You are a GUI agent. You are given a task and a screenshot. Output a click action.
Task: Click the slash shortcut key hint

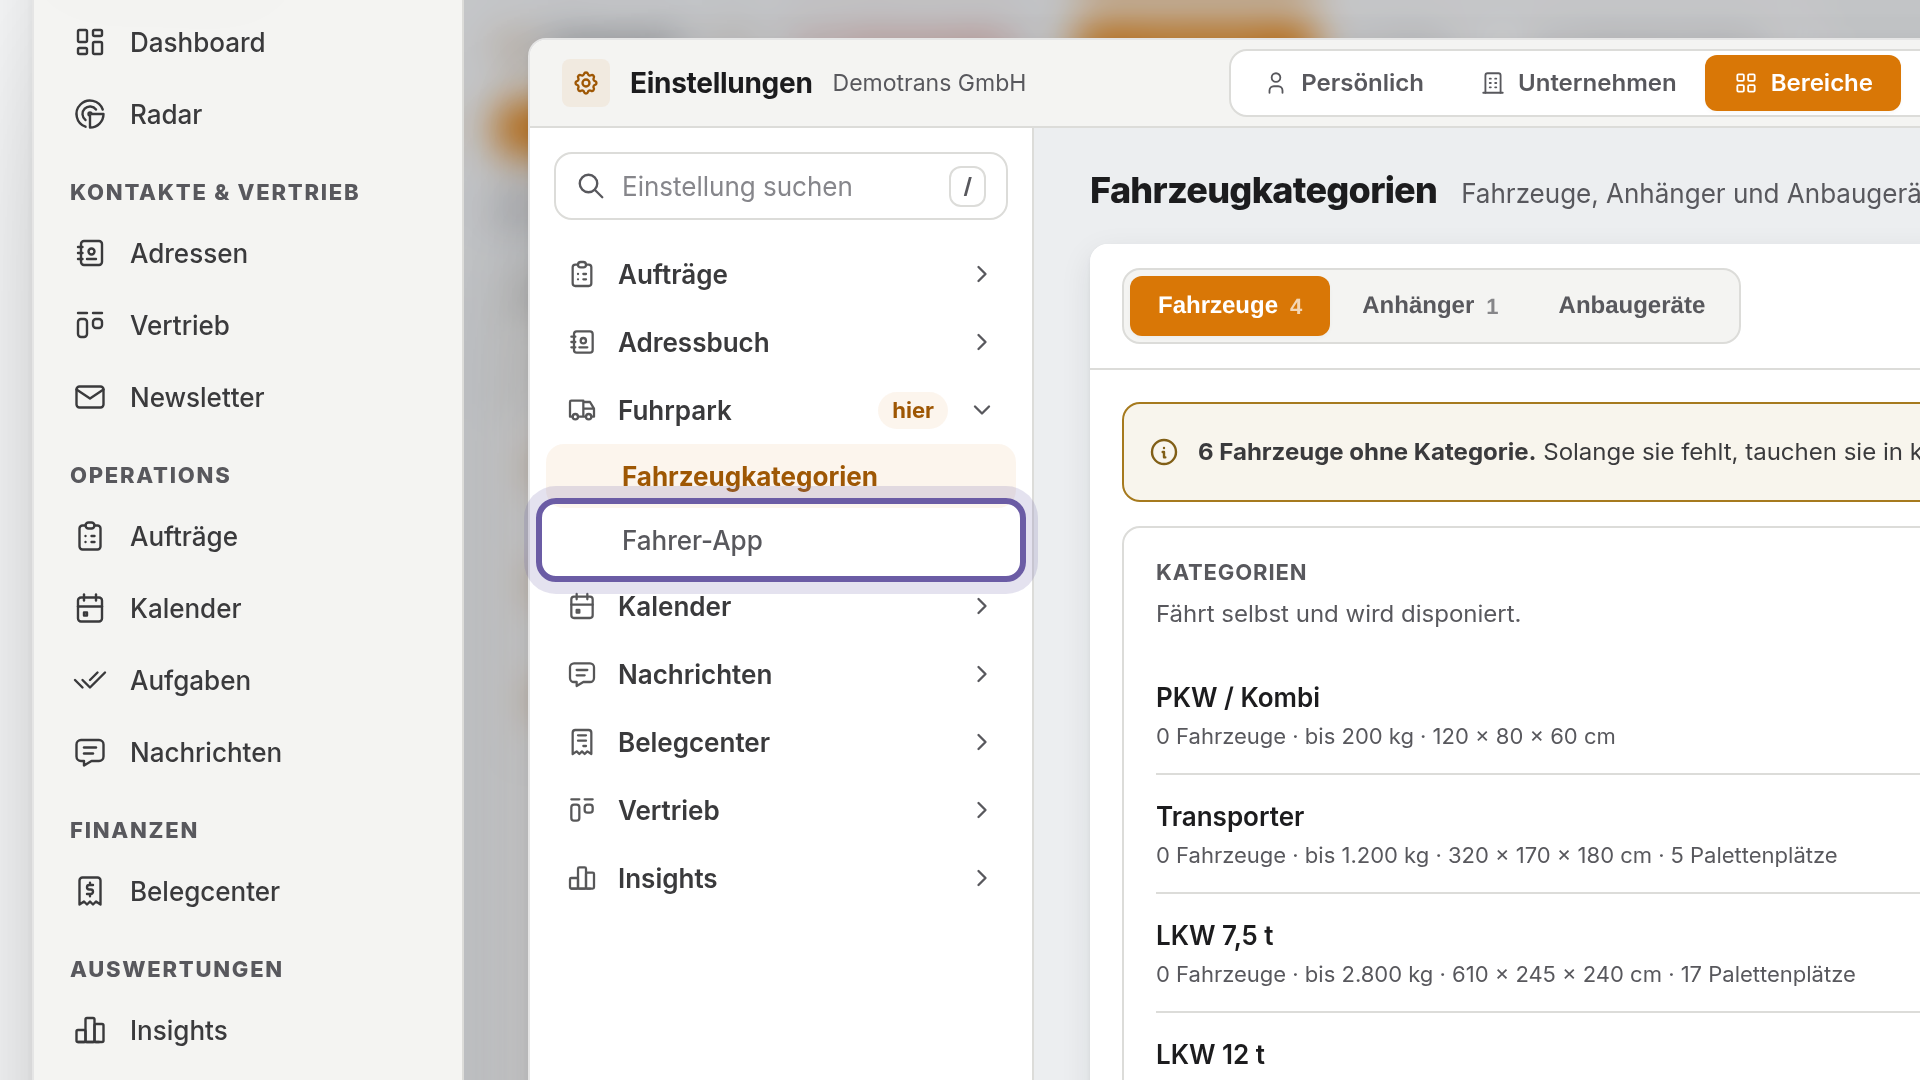pos(967,186)
